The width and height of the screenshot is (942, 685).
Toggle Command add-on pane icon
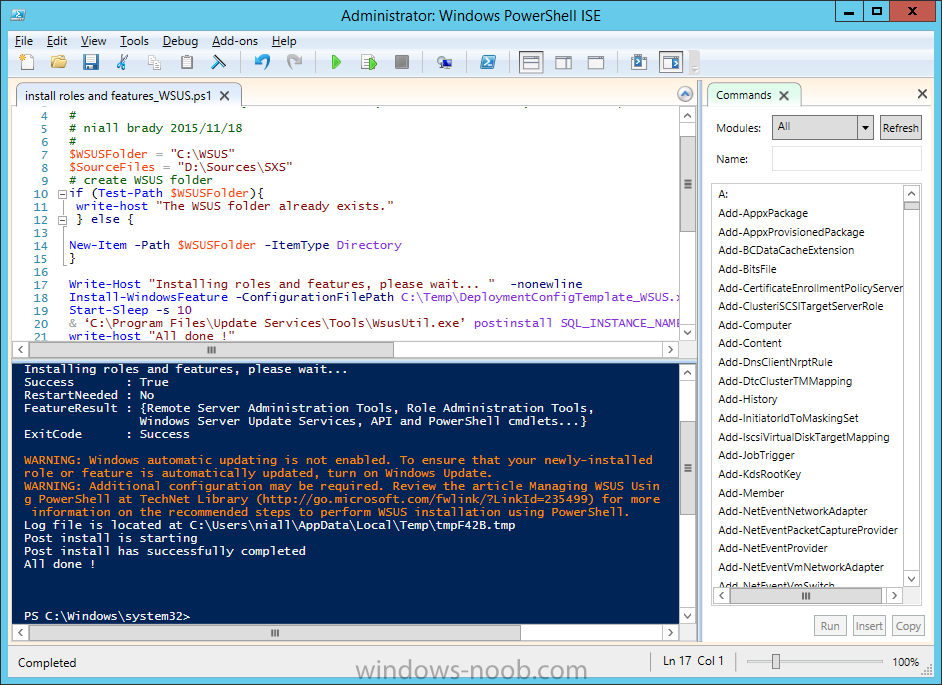(x=671, y=62)
